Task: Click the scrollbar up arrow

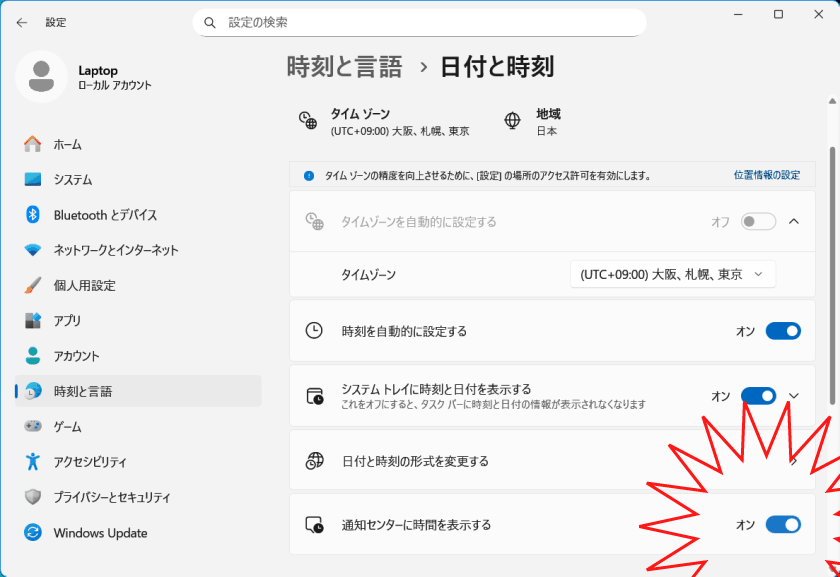Action: [832, 101]
